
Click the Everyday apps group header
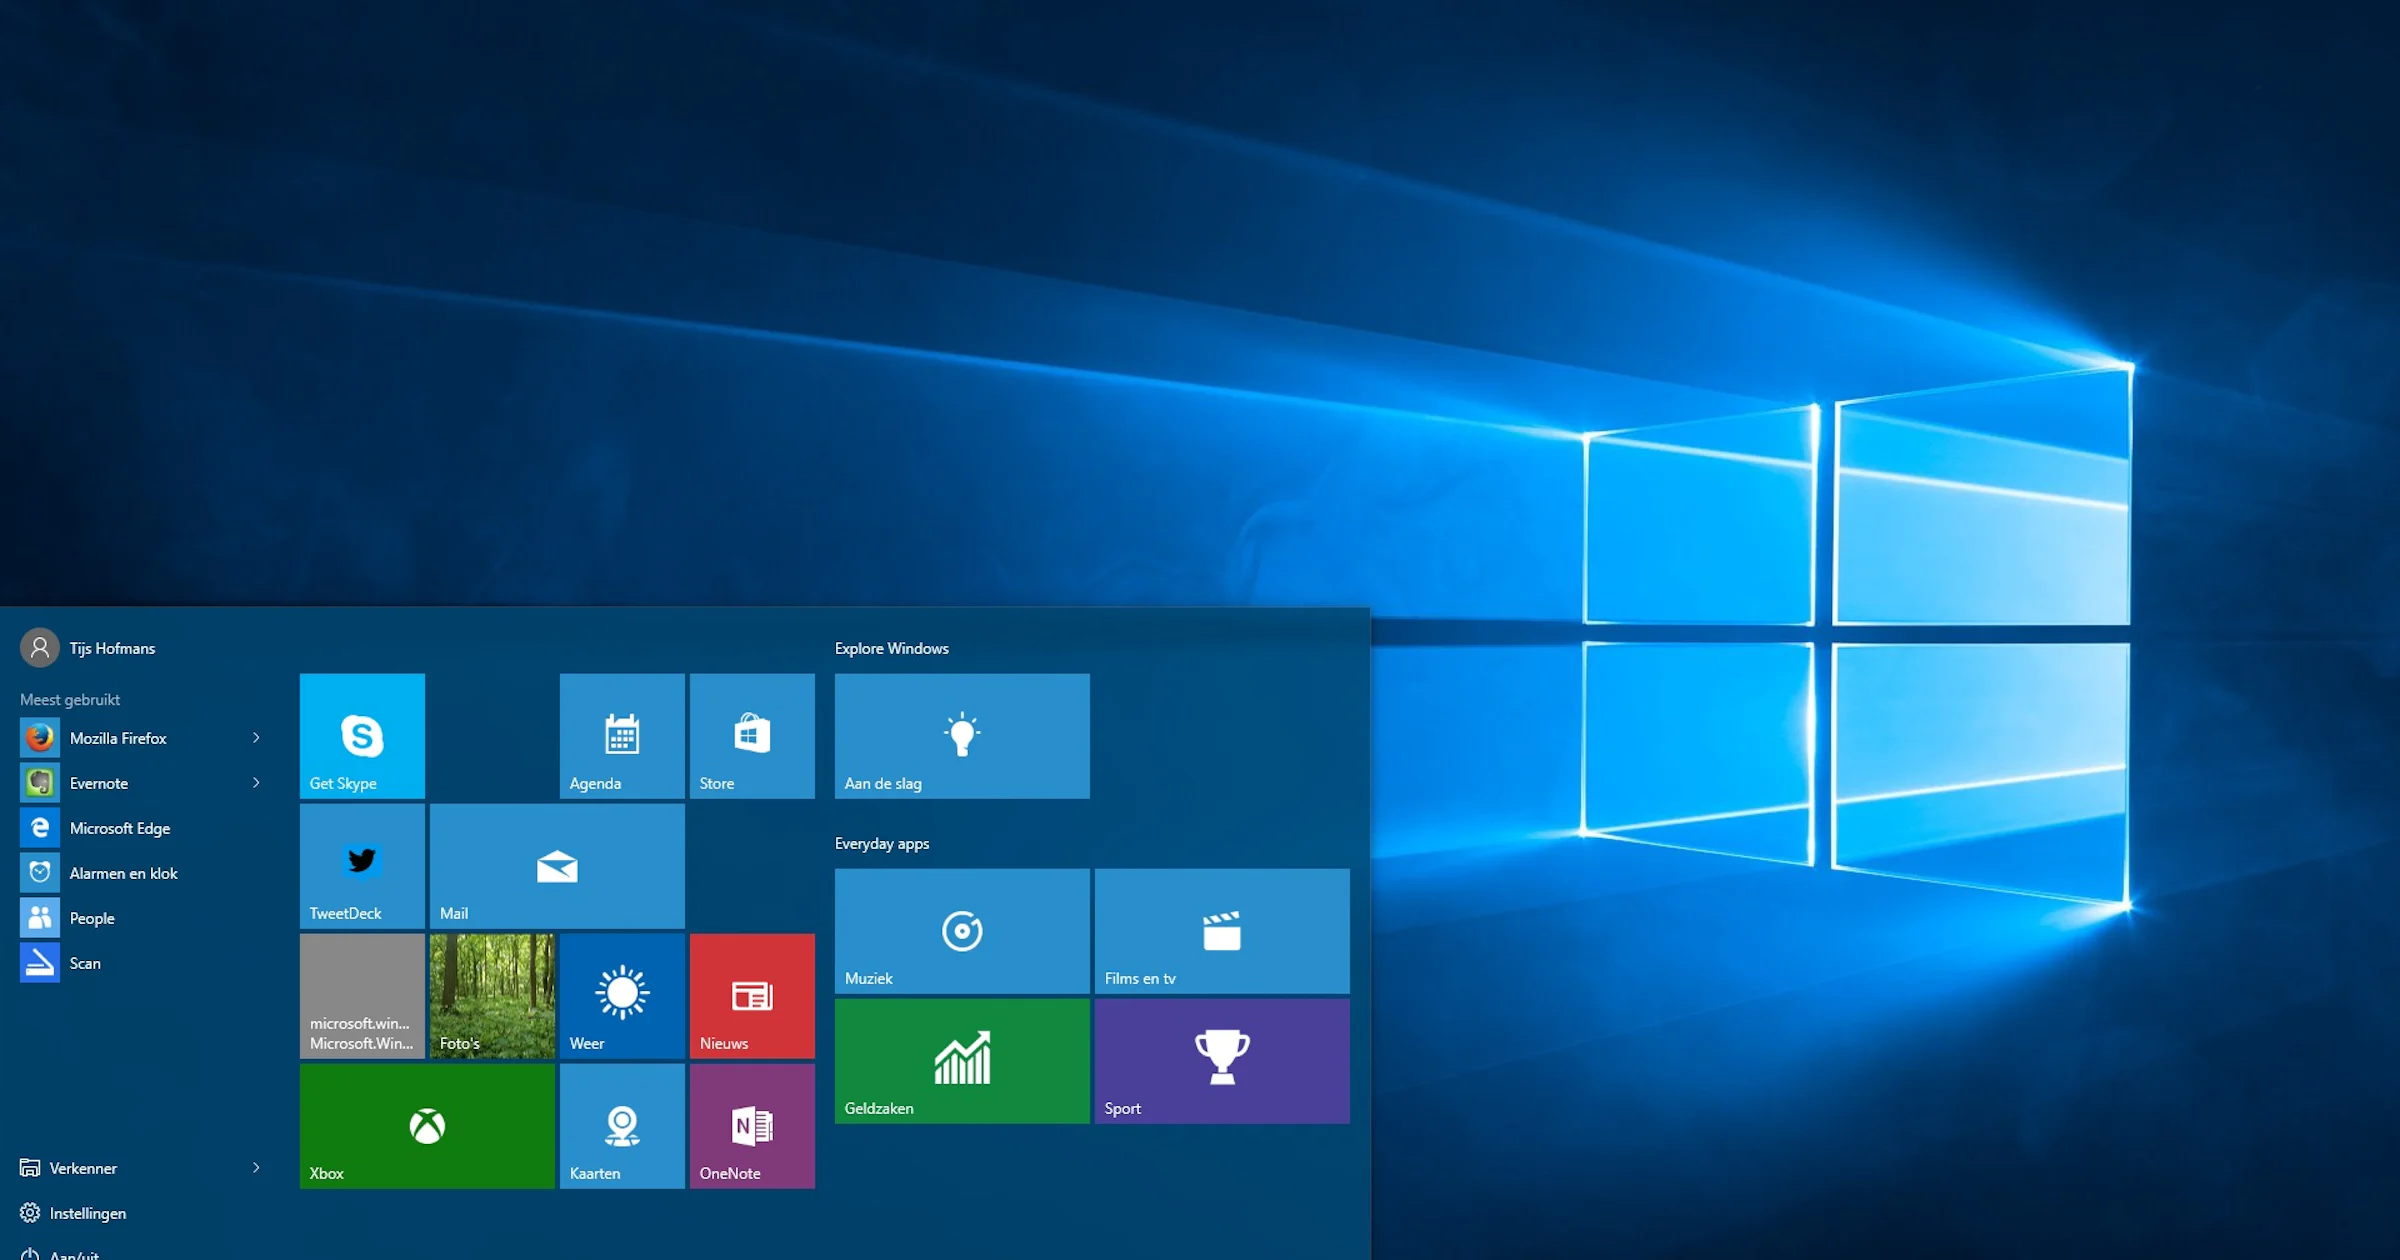(882, 843)
